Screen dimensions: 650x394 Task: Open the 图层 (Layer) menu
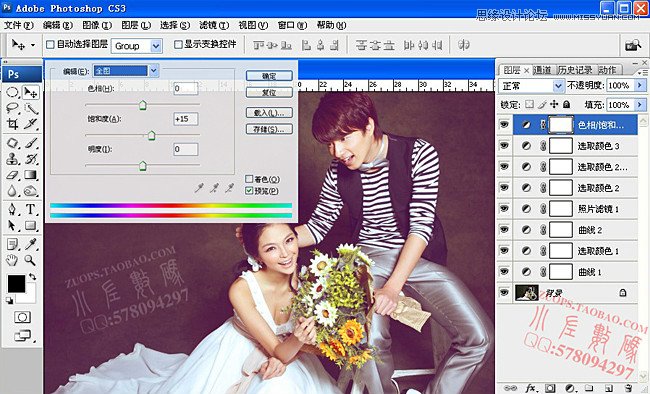pos(136,25)
